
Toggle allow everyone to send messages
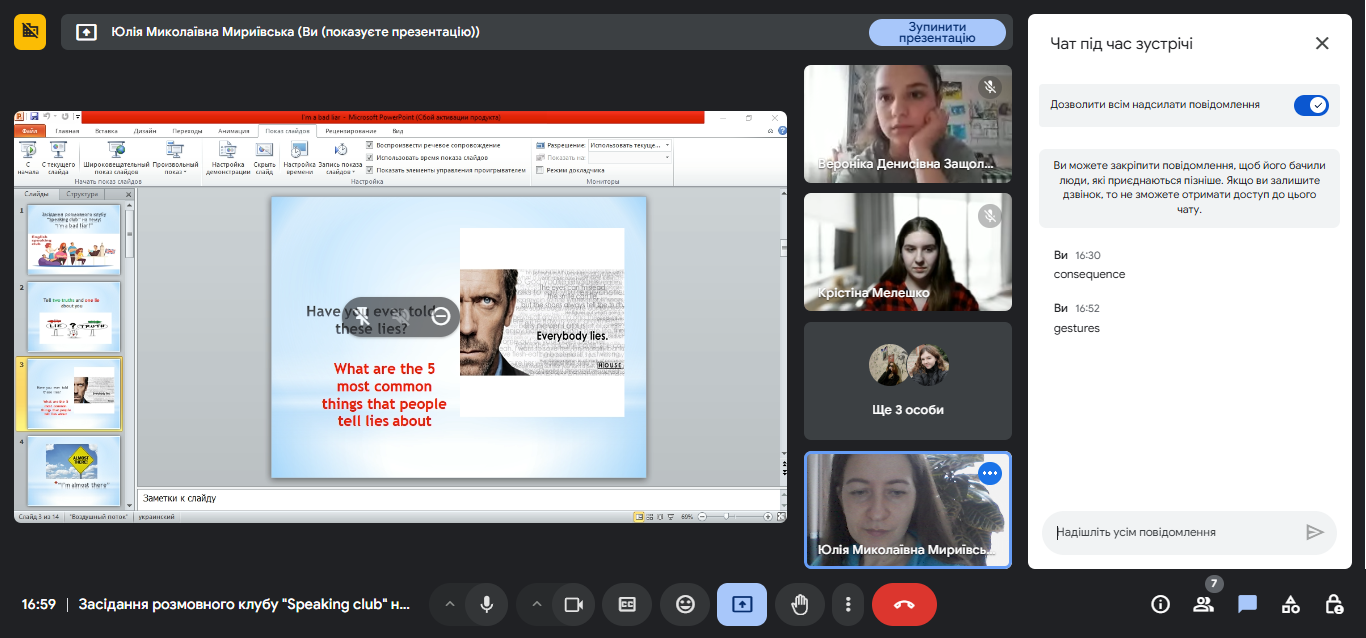click(x=1310, y=105)
